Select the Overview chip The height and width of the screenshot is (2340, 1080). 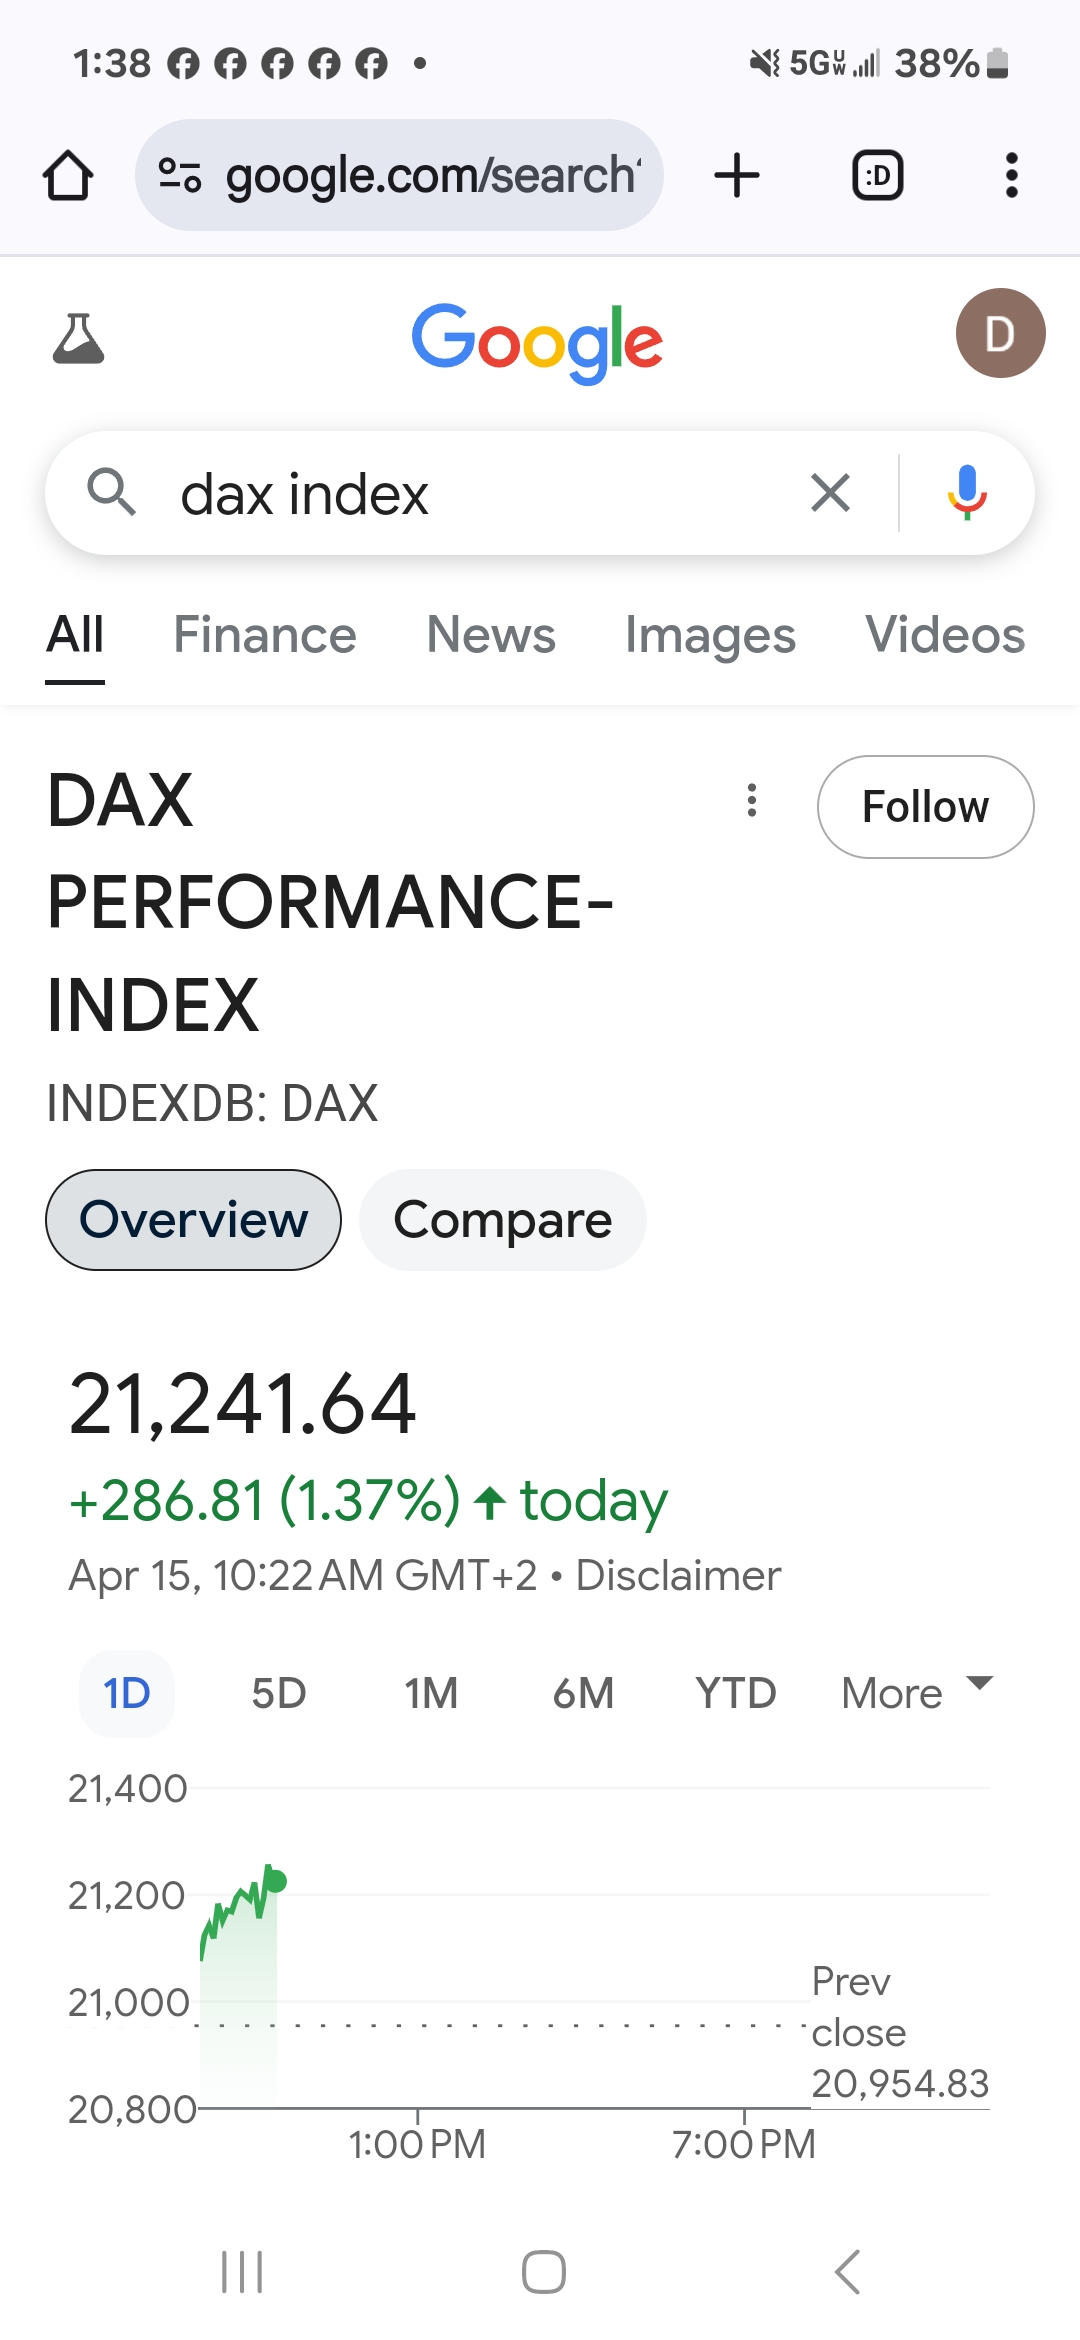click(193, 1220)
